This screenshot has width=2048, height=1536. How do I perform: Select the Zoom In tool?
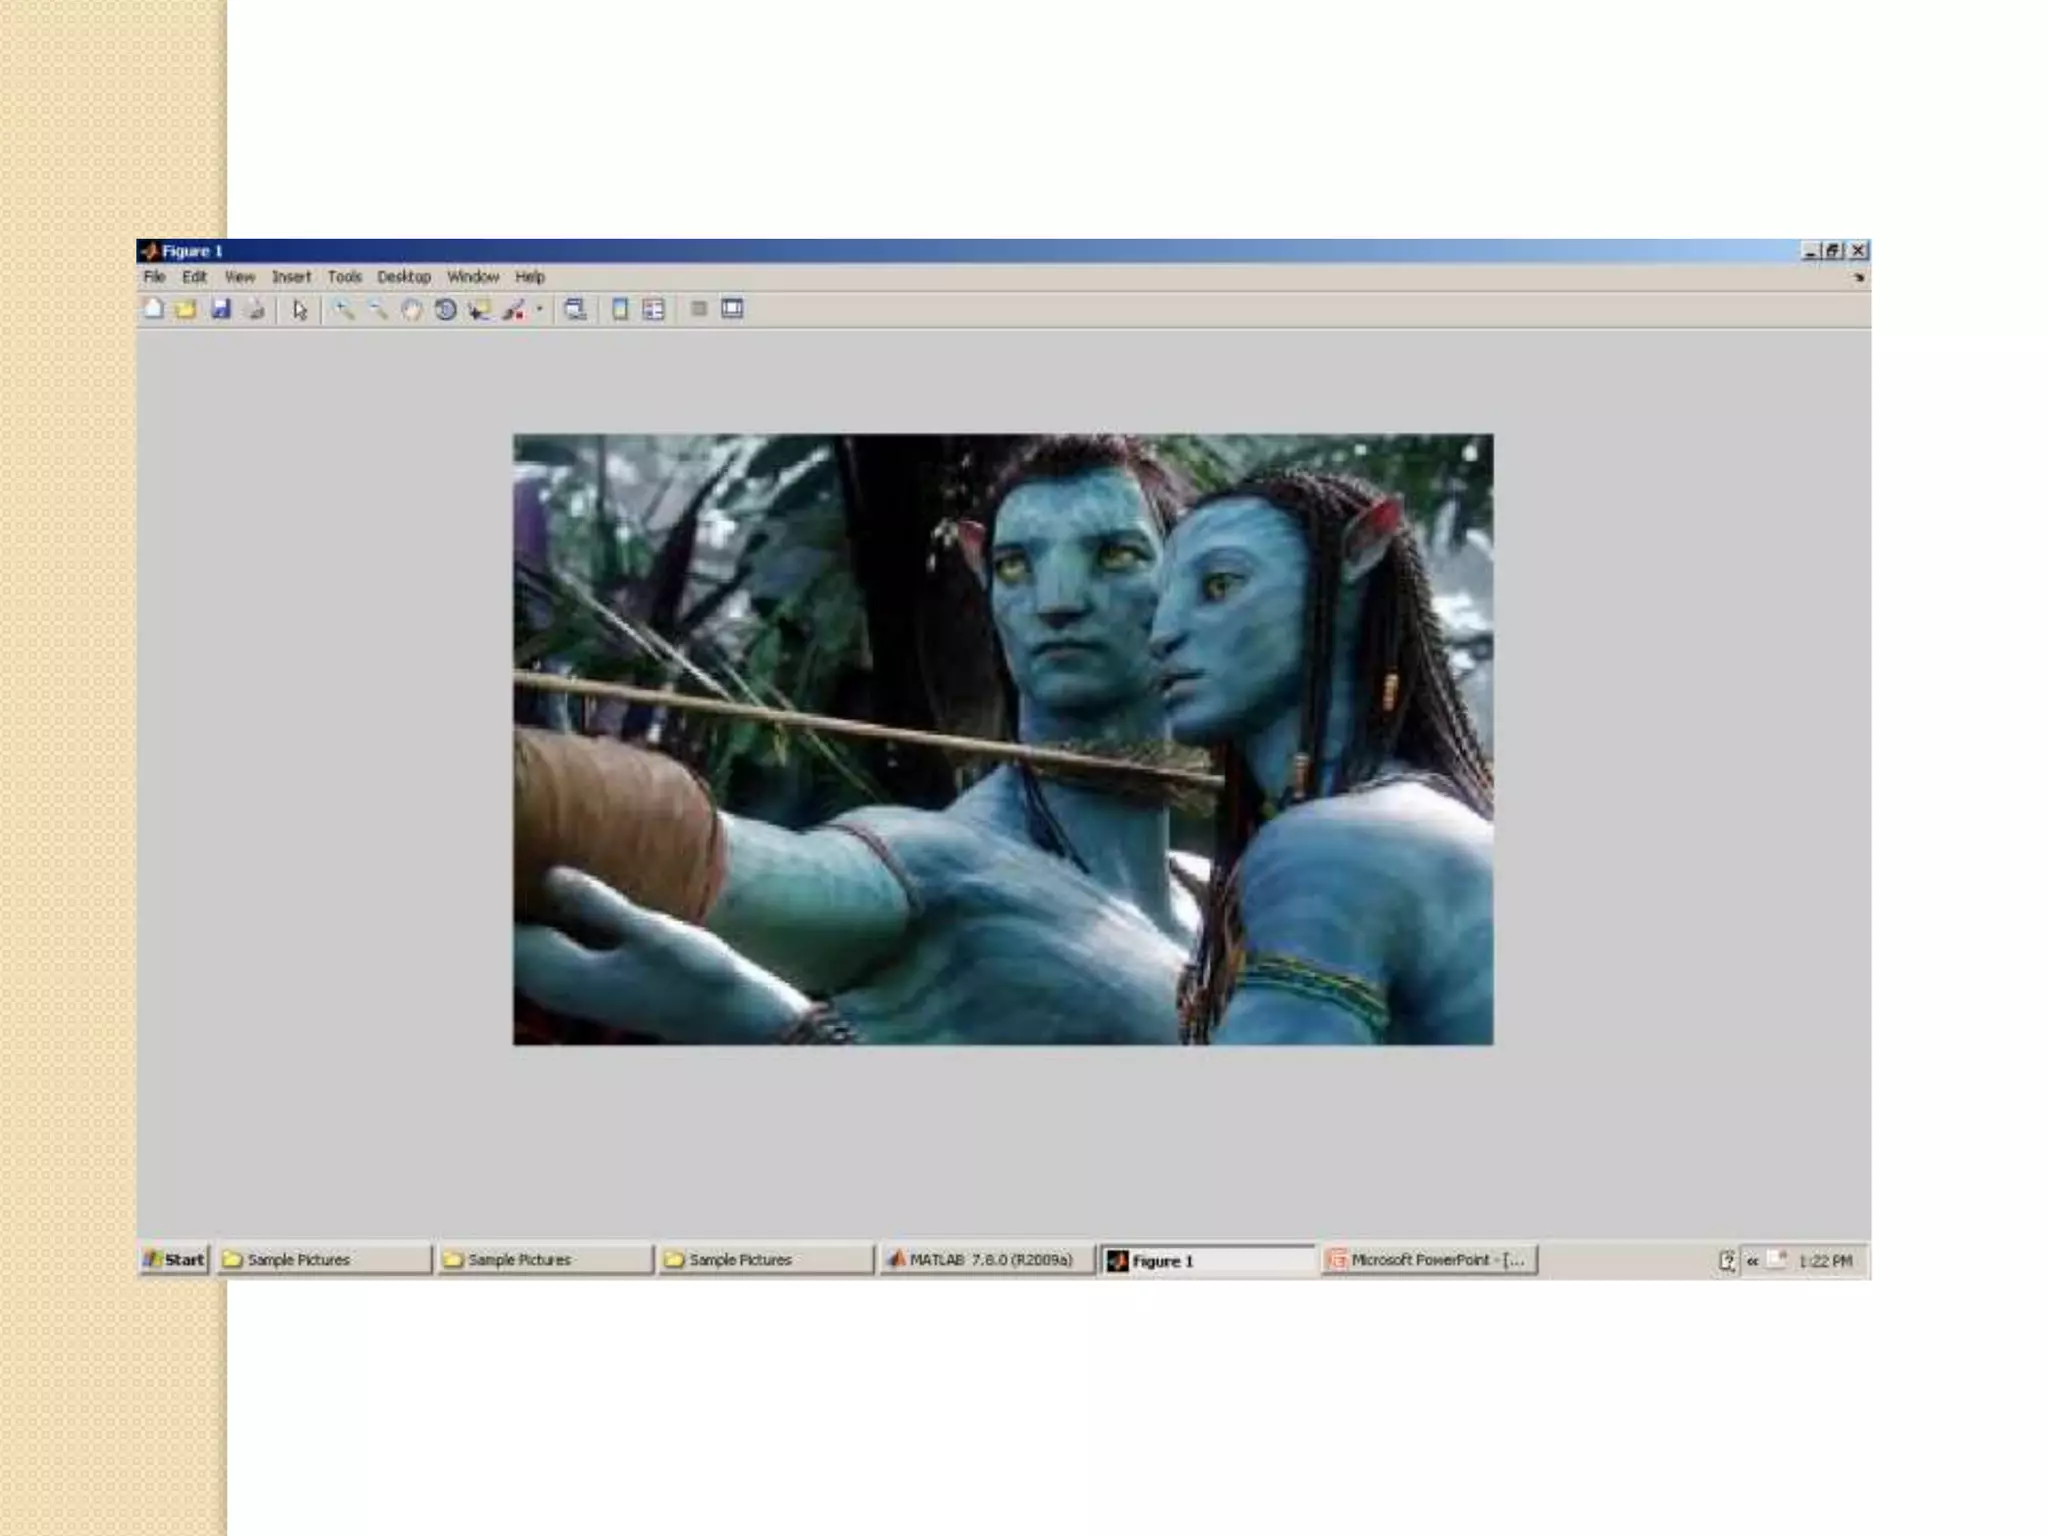pos(343,310)
